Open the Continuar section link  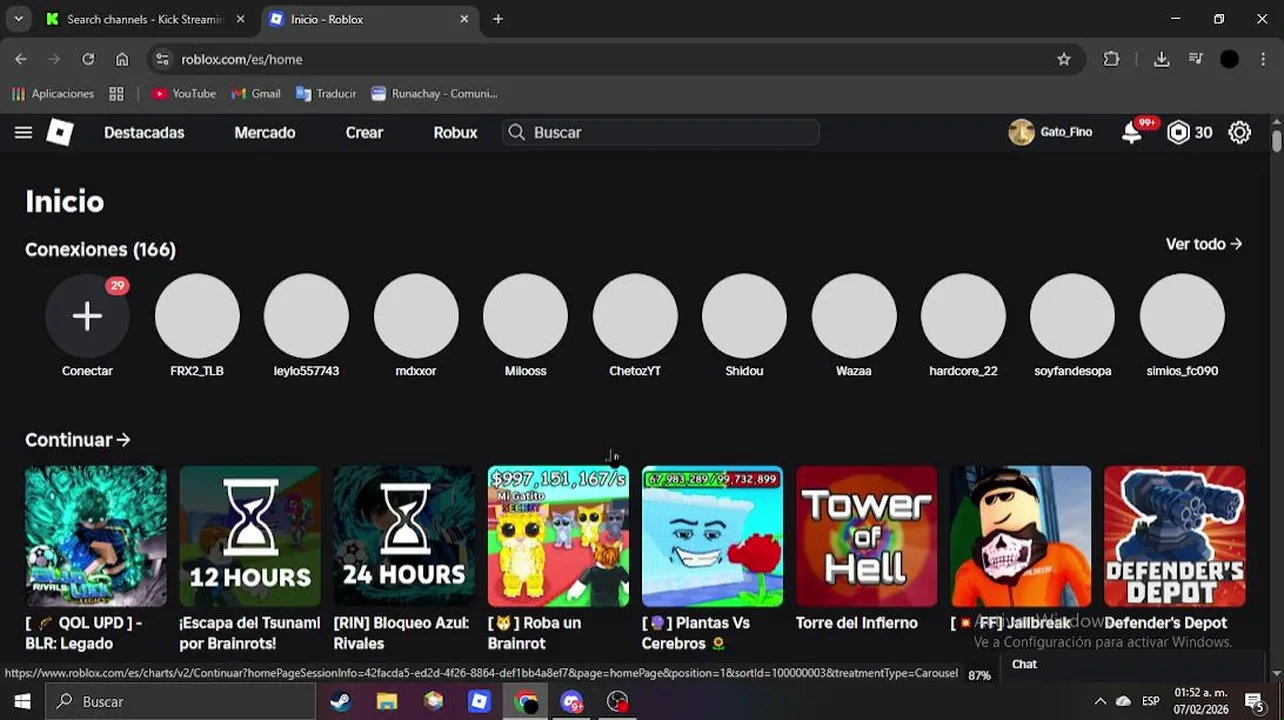coord(77,440)
